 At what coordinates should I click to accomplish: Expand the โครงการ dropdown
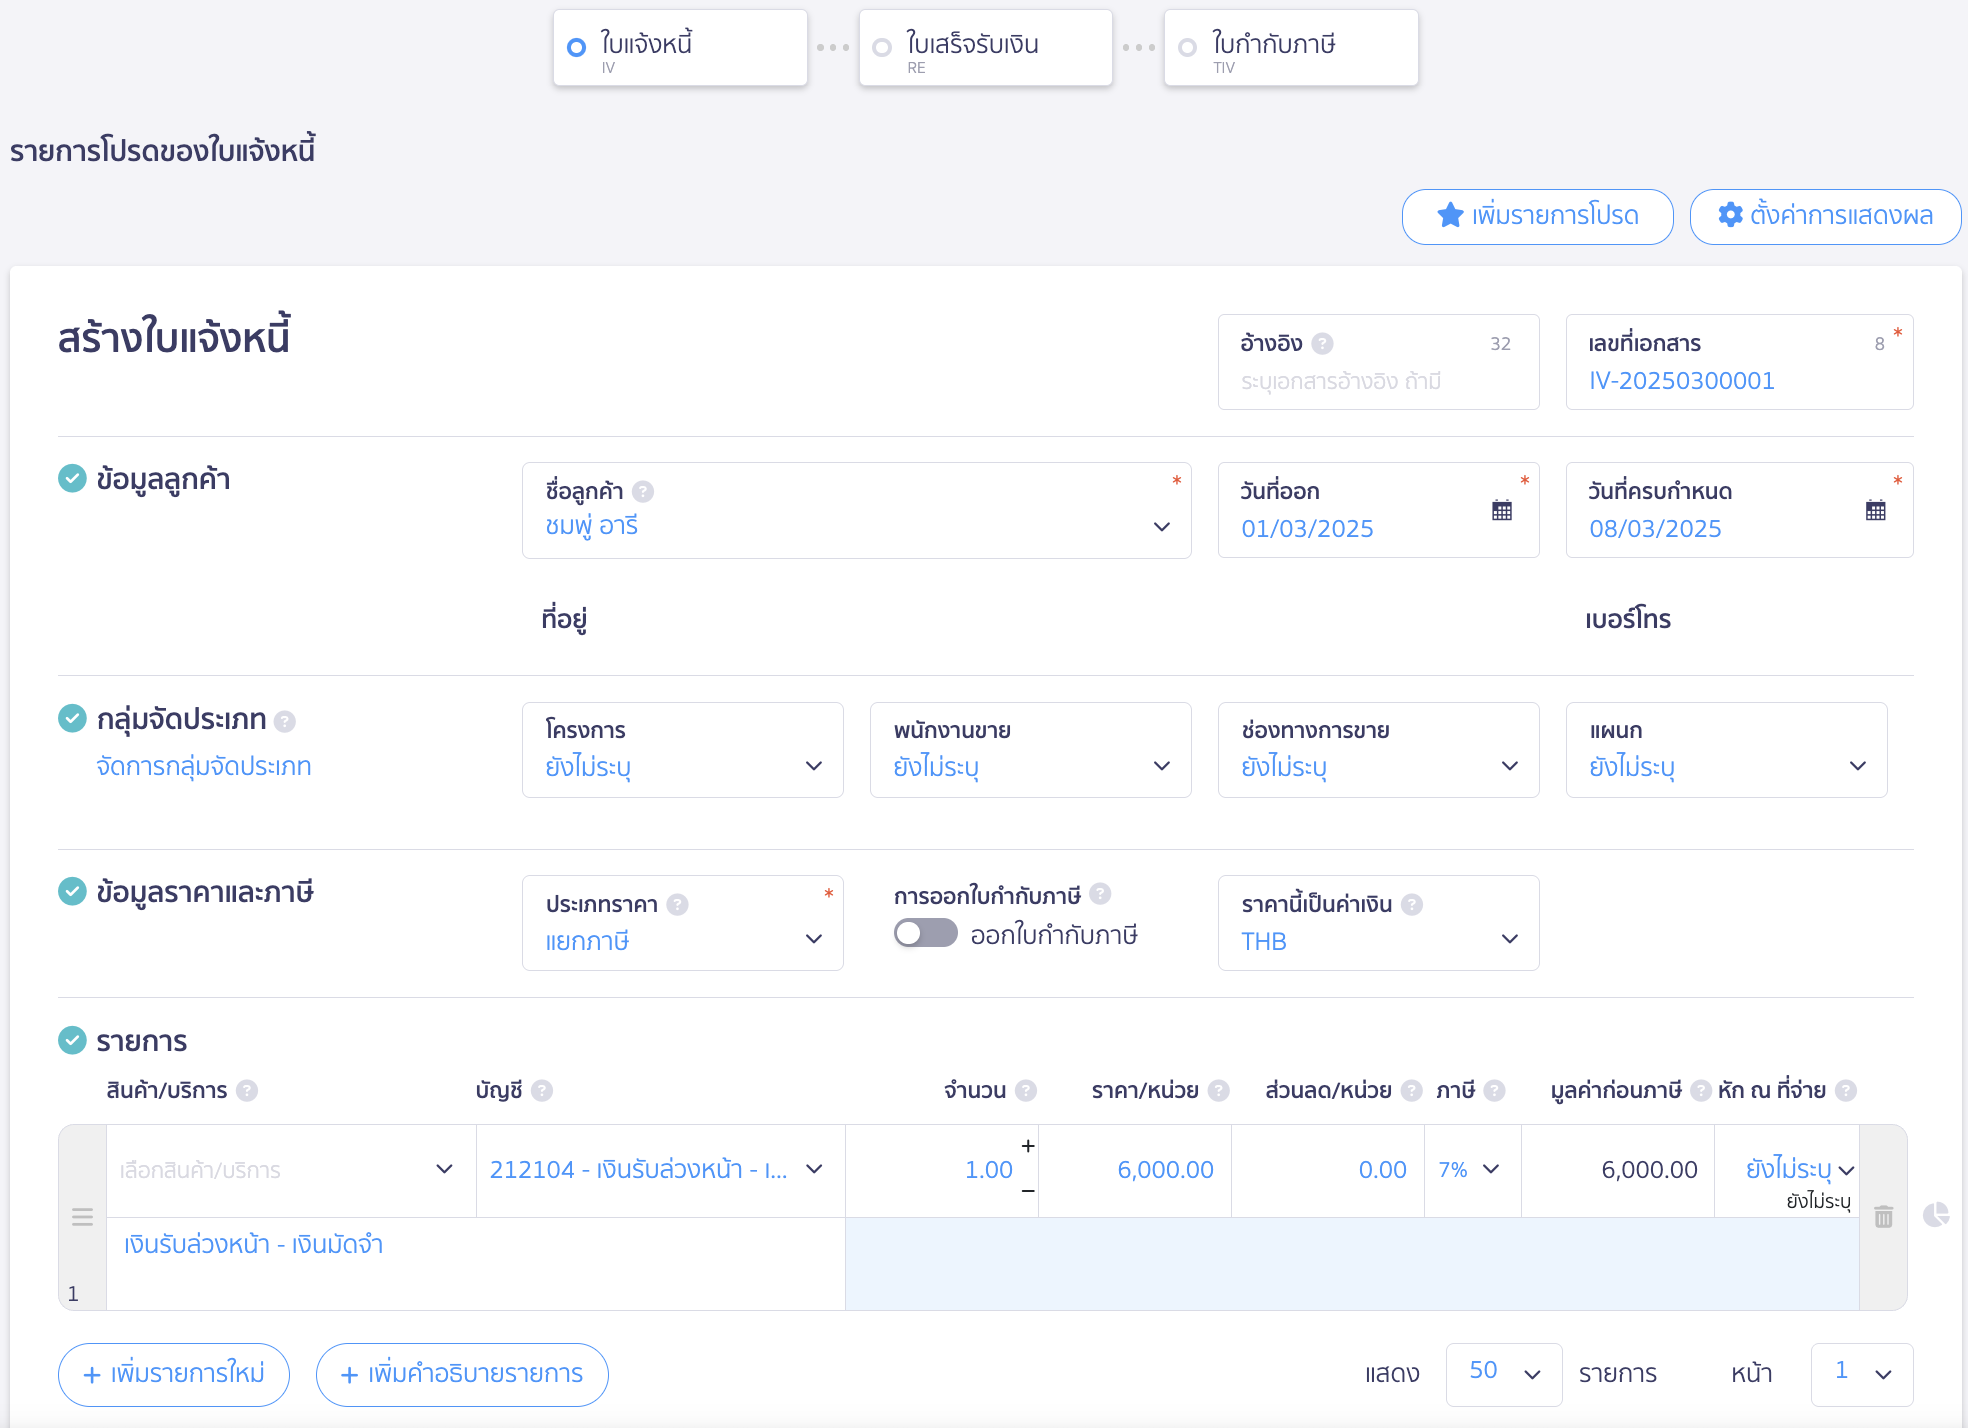682,750
